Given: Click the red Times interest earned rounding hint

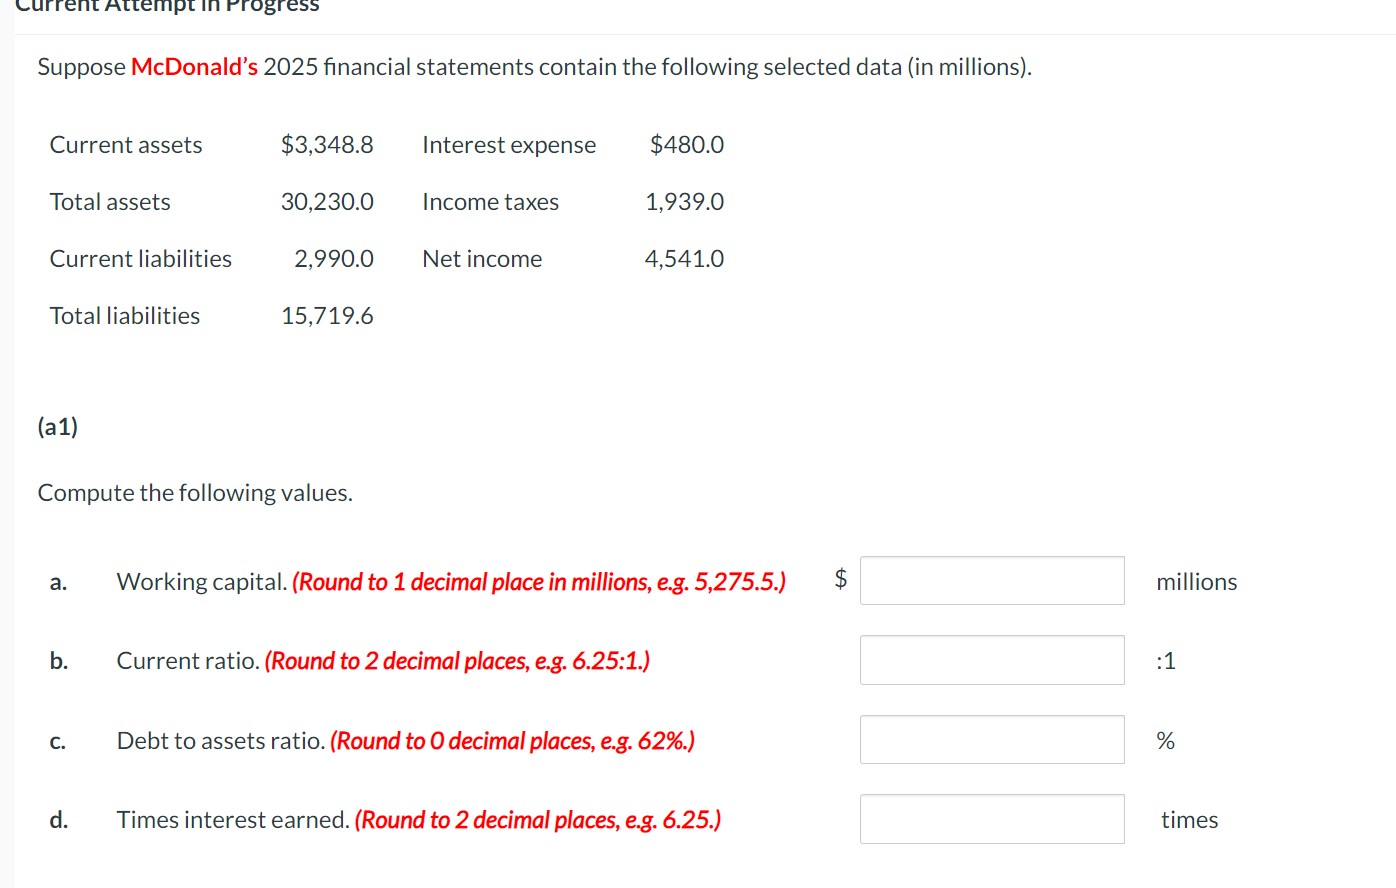Looking at the screenshot, I should click(537, 820).
